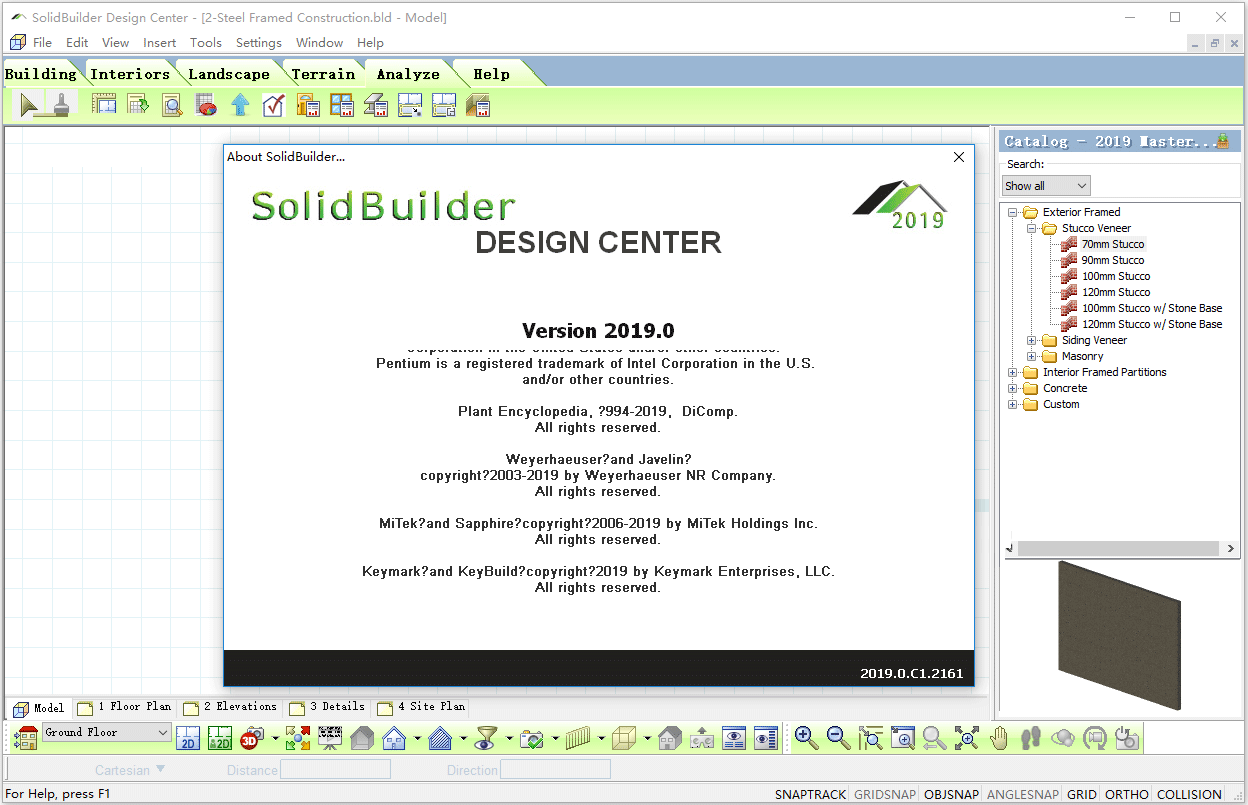Select 90mm Stucco in catalog tree
Viewport: 1248px width, 805px height.
1113,260
